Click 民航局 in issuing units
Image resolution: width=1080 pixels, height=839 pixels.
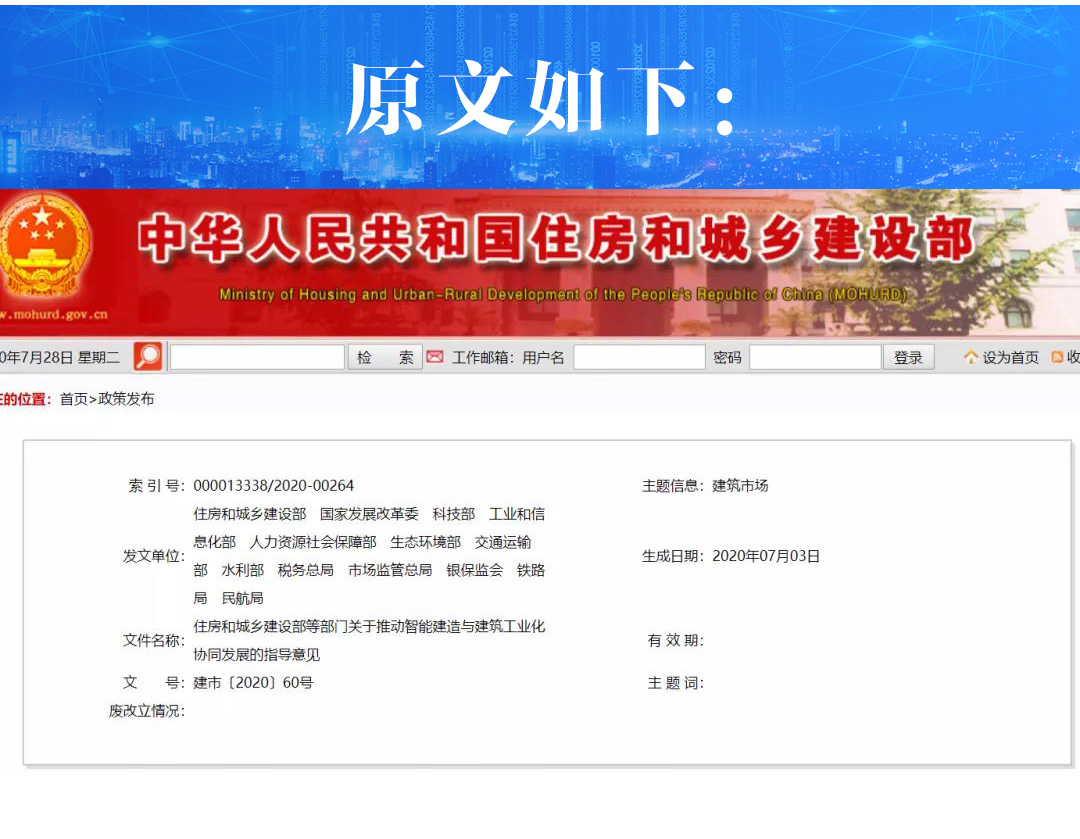242,598
